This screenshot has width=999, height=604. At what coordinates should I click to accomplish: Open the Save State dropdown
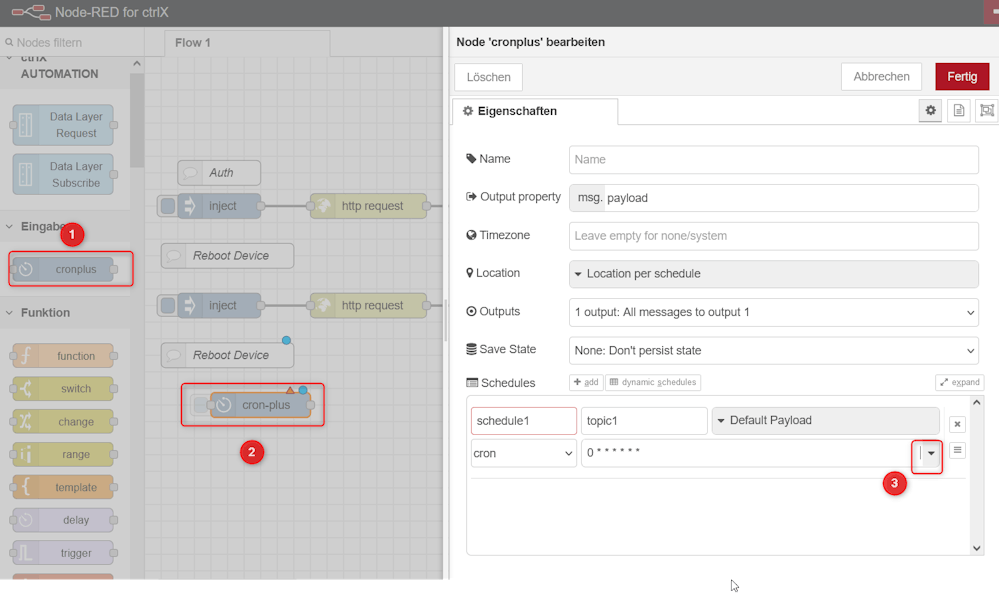pyautogui.click(x=773, y=350)
